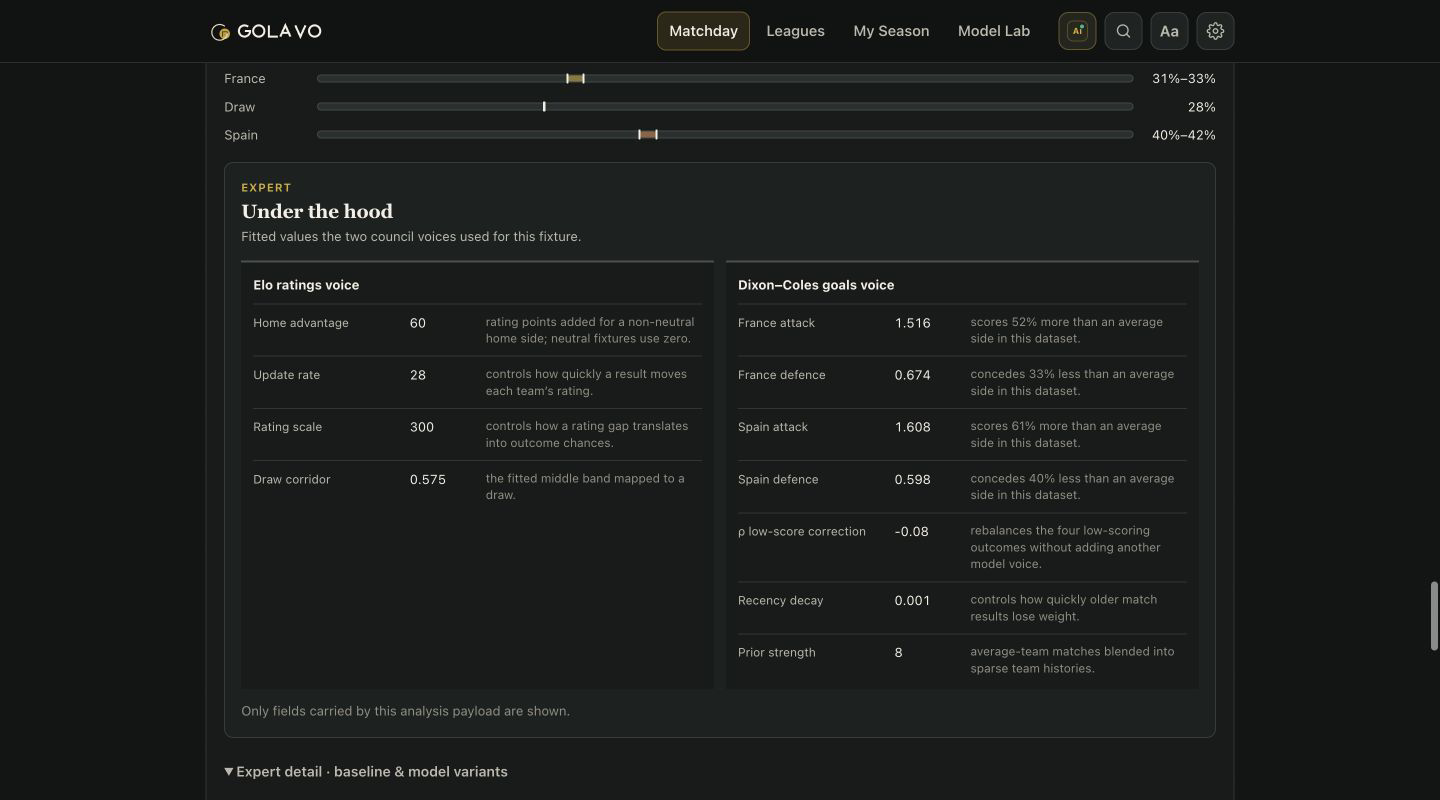Go to the Leagues tab
The height and width of the screenshot is (800, 1440).
795,31
